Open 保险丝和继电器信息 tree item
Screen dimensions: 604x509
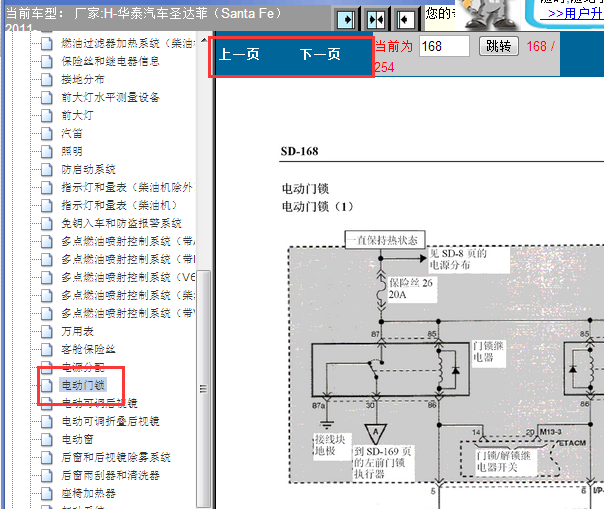(110, 61)
